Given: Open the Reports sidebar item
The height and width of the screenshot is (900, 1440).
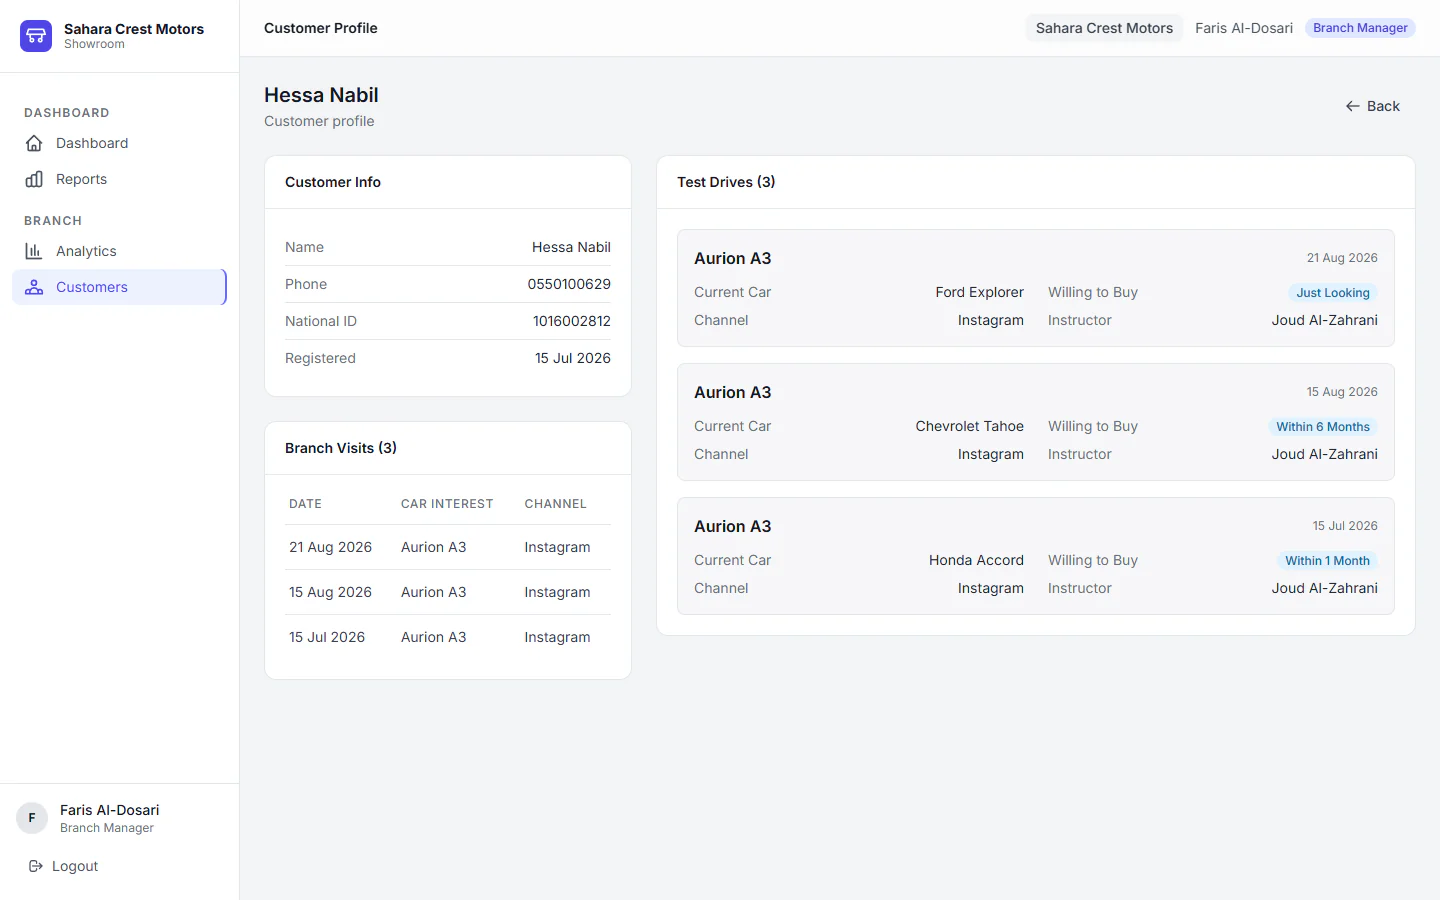Looking at the screenshot, I should pyautogui.click(x=119, y=179).
